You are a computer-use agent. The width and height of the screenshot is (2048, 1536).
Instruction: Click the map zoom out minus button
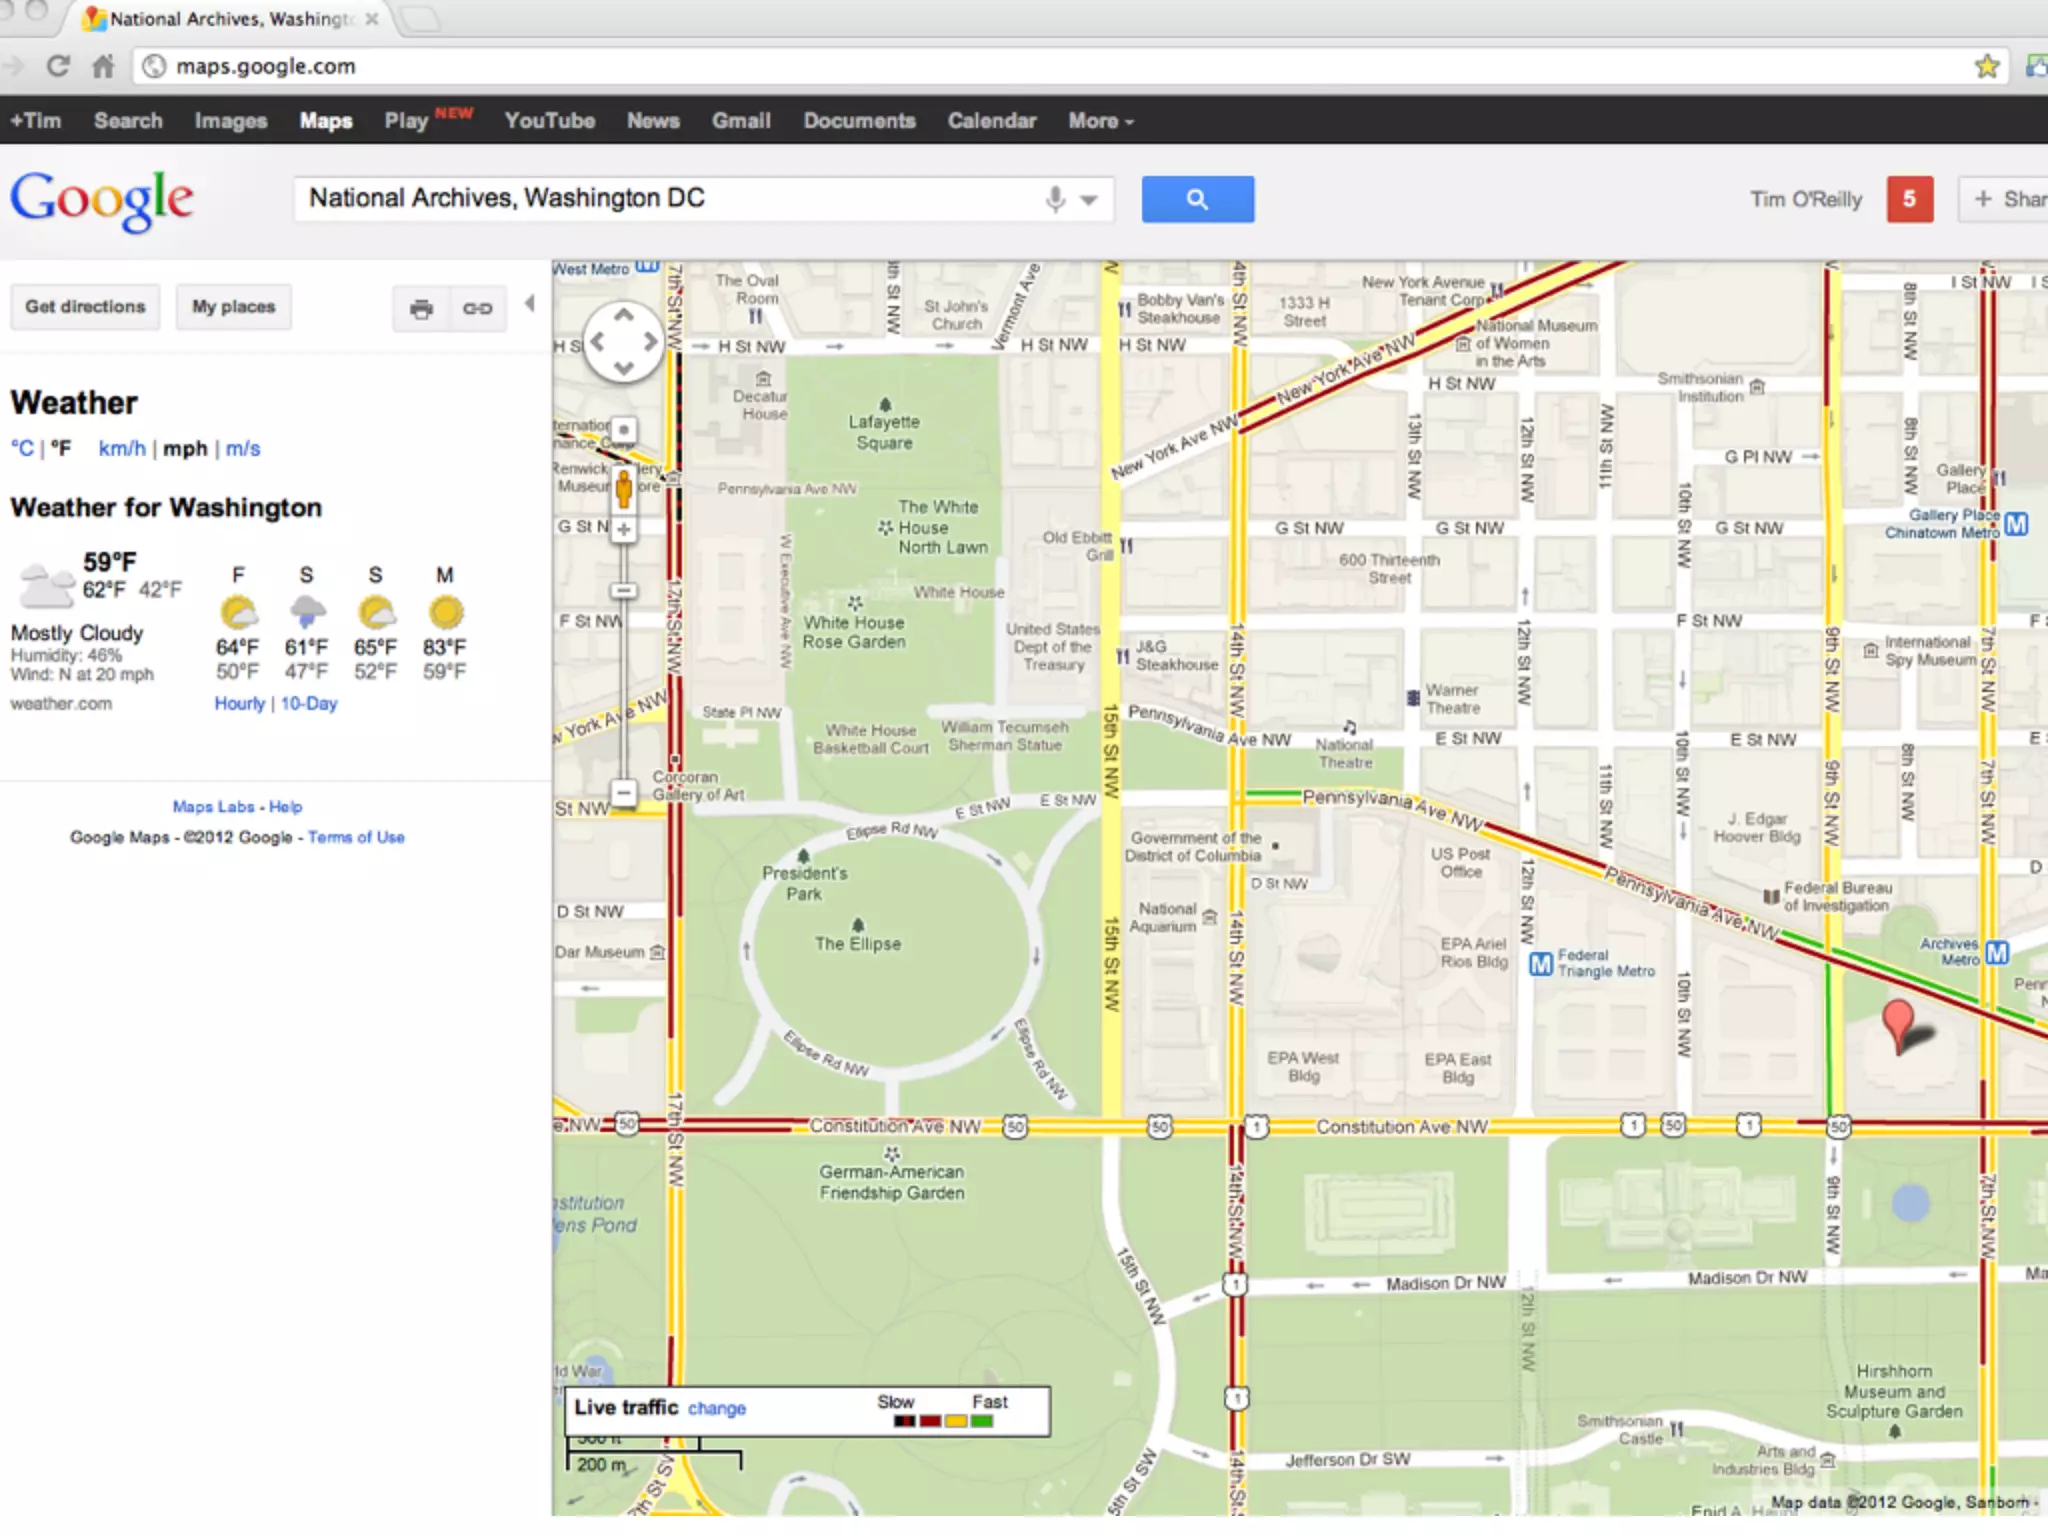623,793
